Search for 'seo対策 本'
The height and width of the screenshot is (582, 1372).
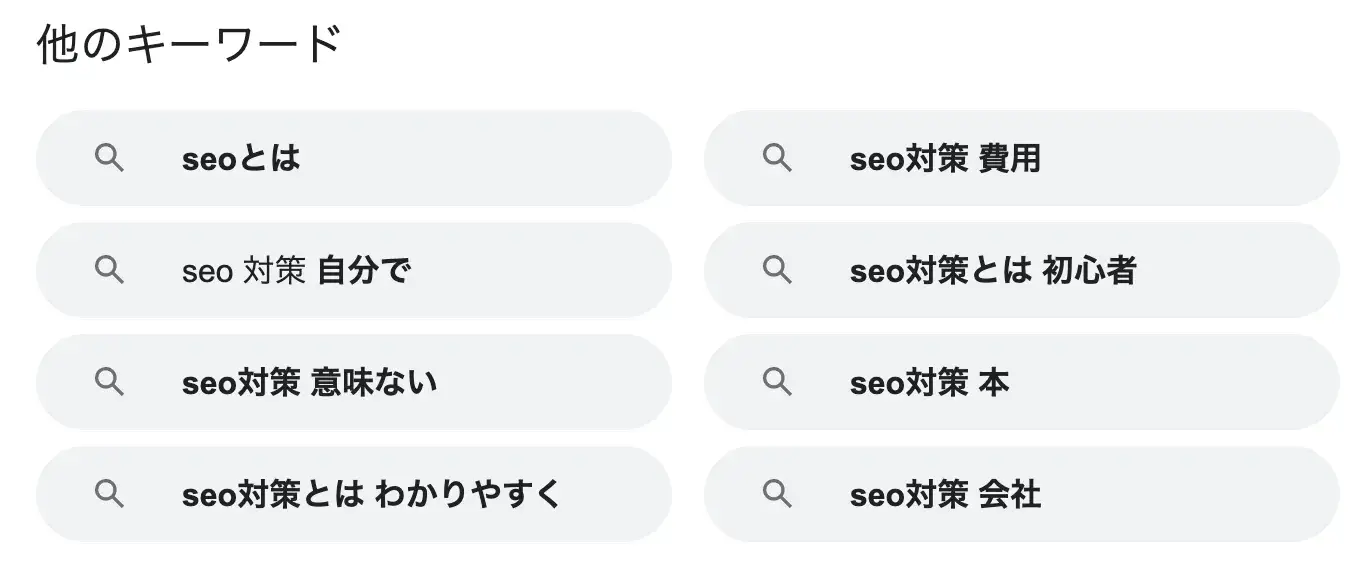pos(1022,382)
